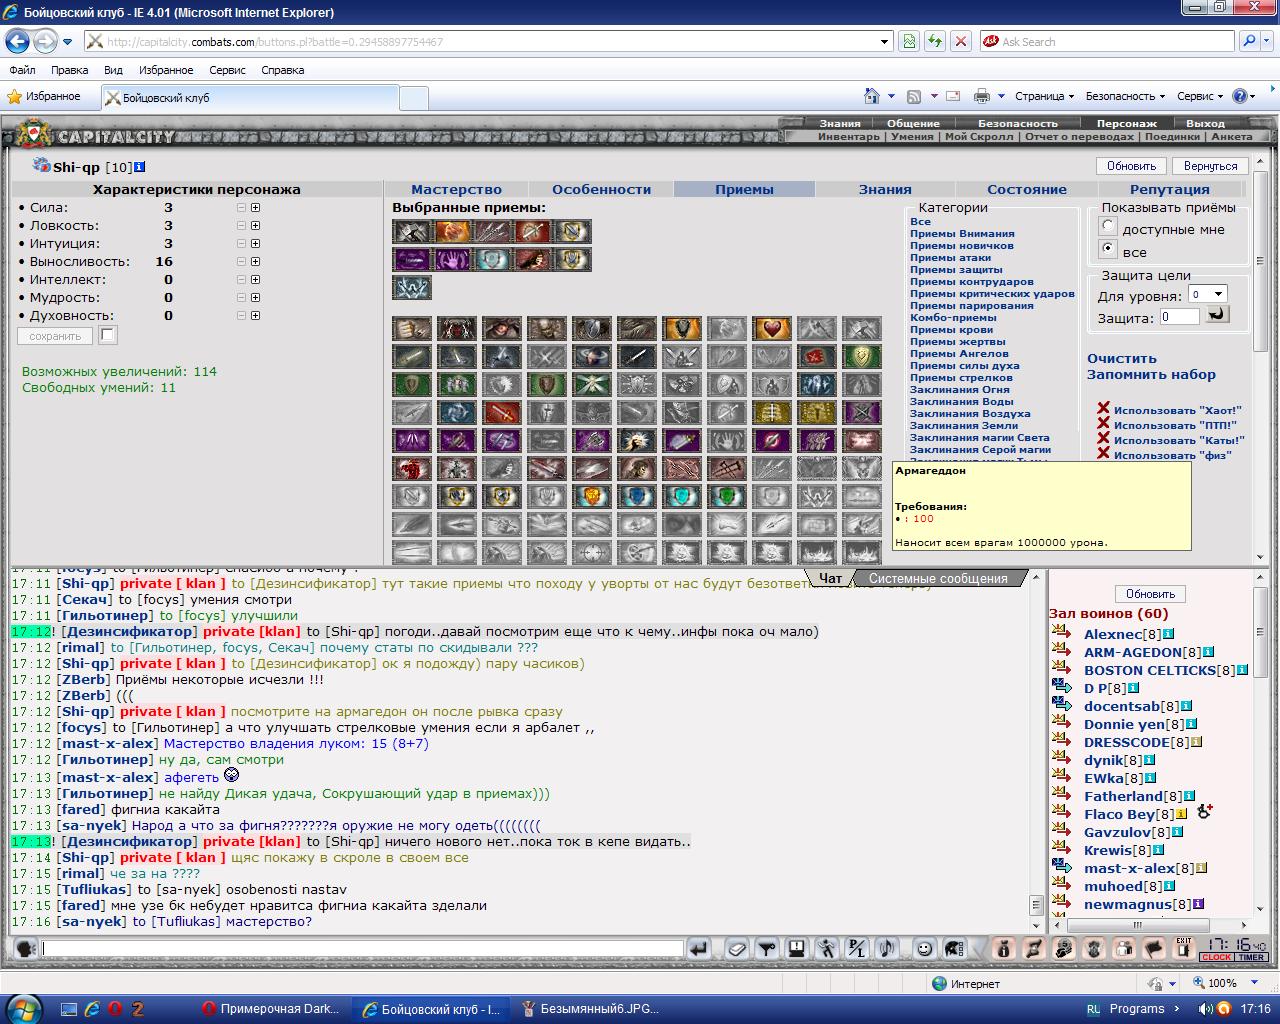Remove the purple hand technique from selected set

pos(451,259)
